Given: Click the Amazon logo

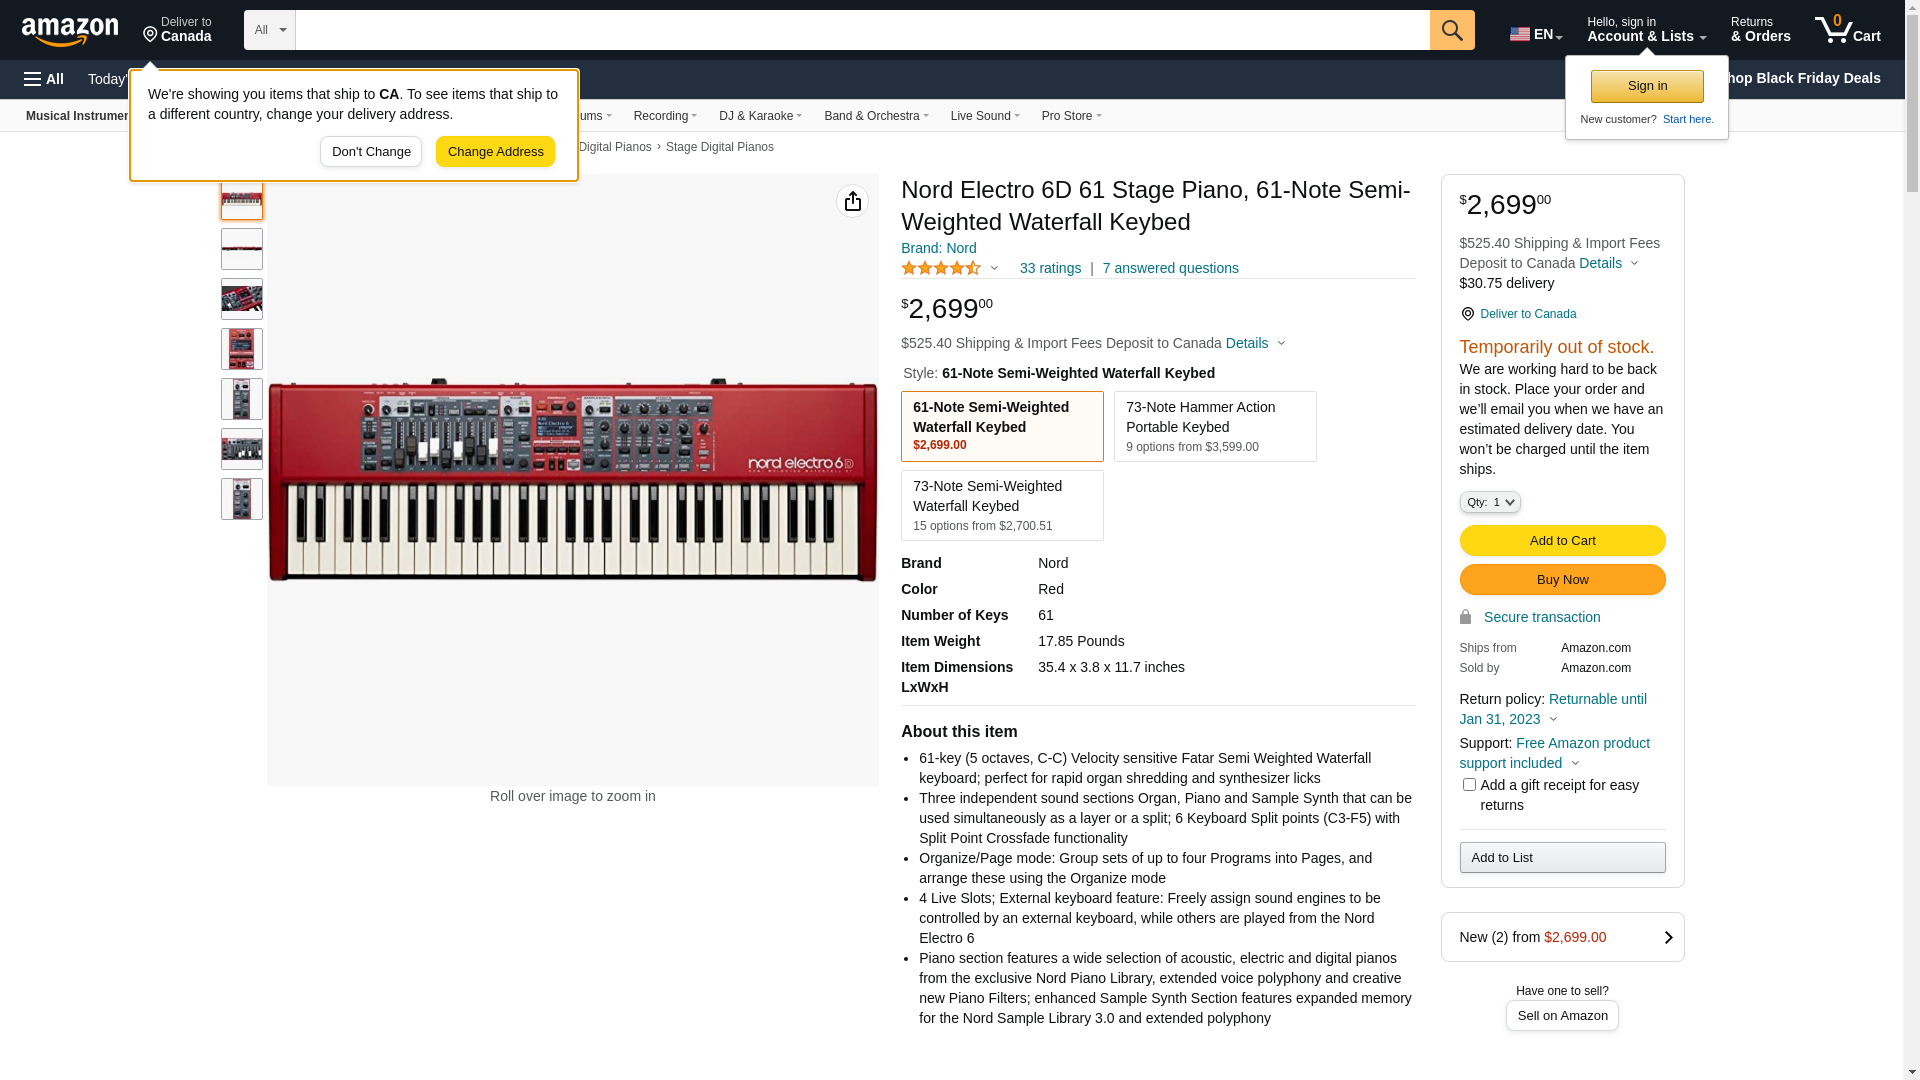Looking at the screenshot, I should (70, 32).
